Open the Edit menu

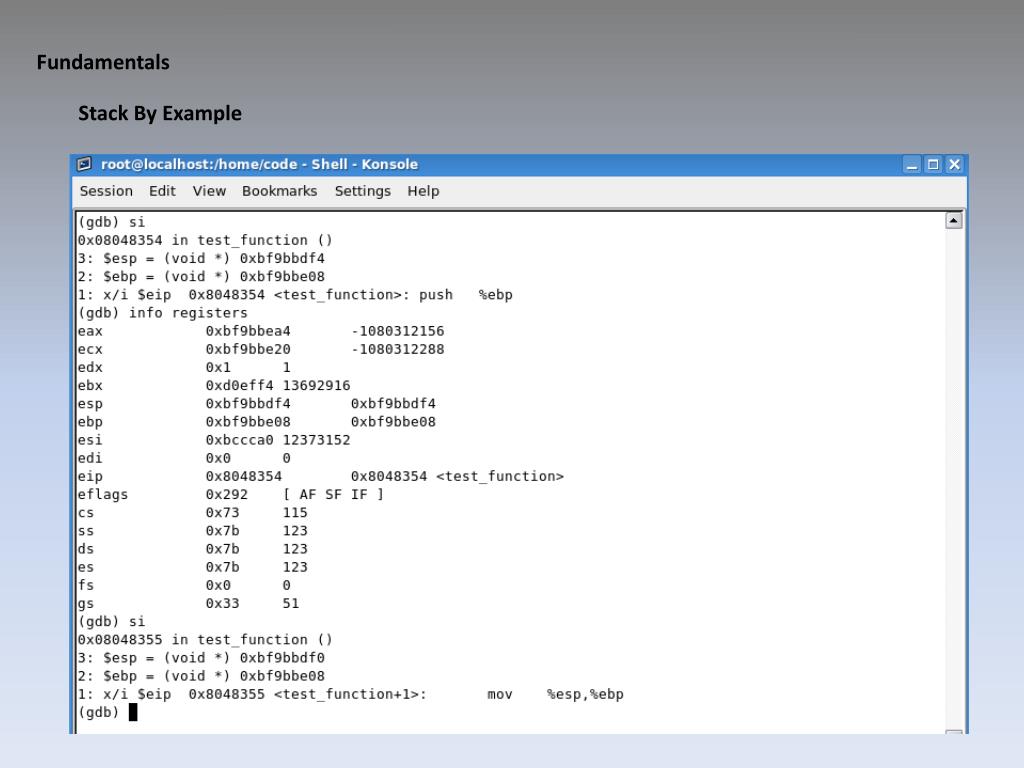click(162, 191)
